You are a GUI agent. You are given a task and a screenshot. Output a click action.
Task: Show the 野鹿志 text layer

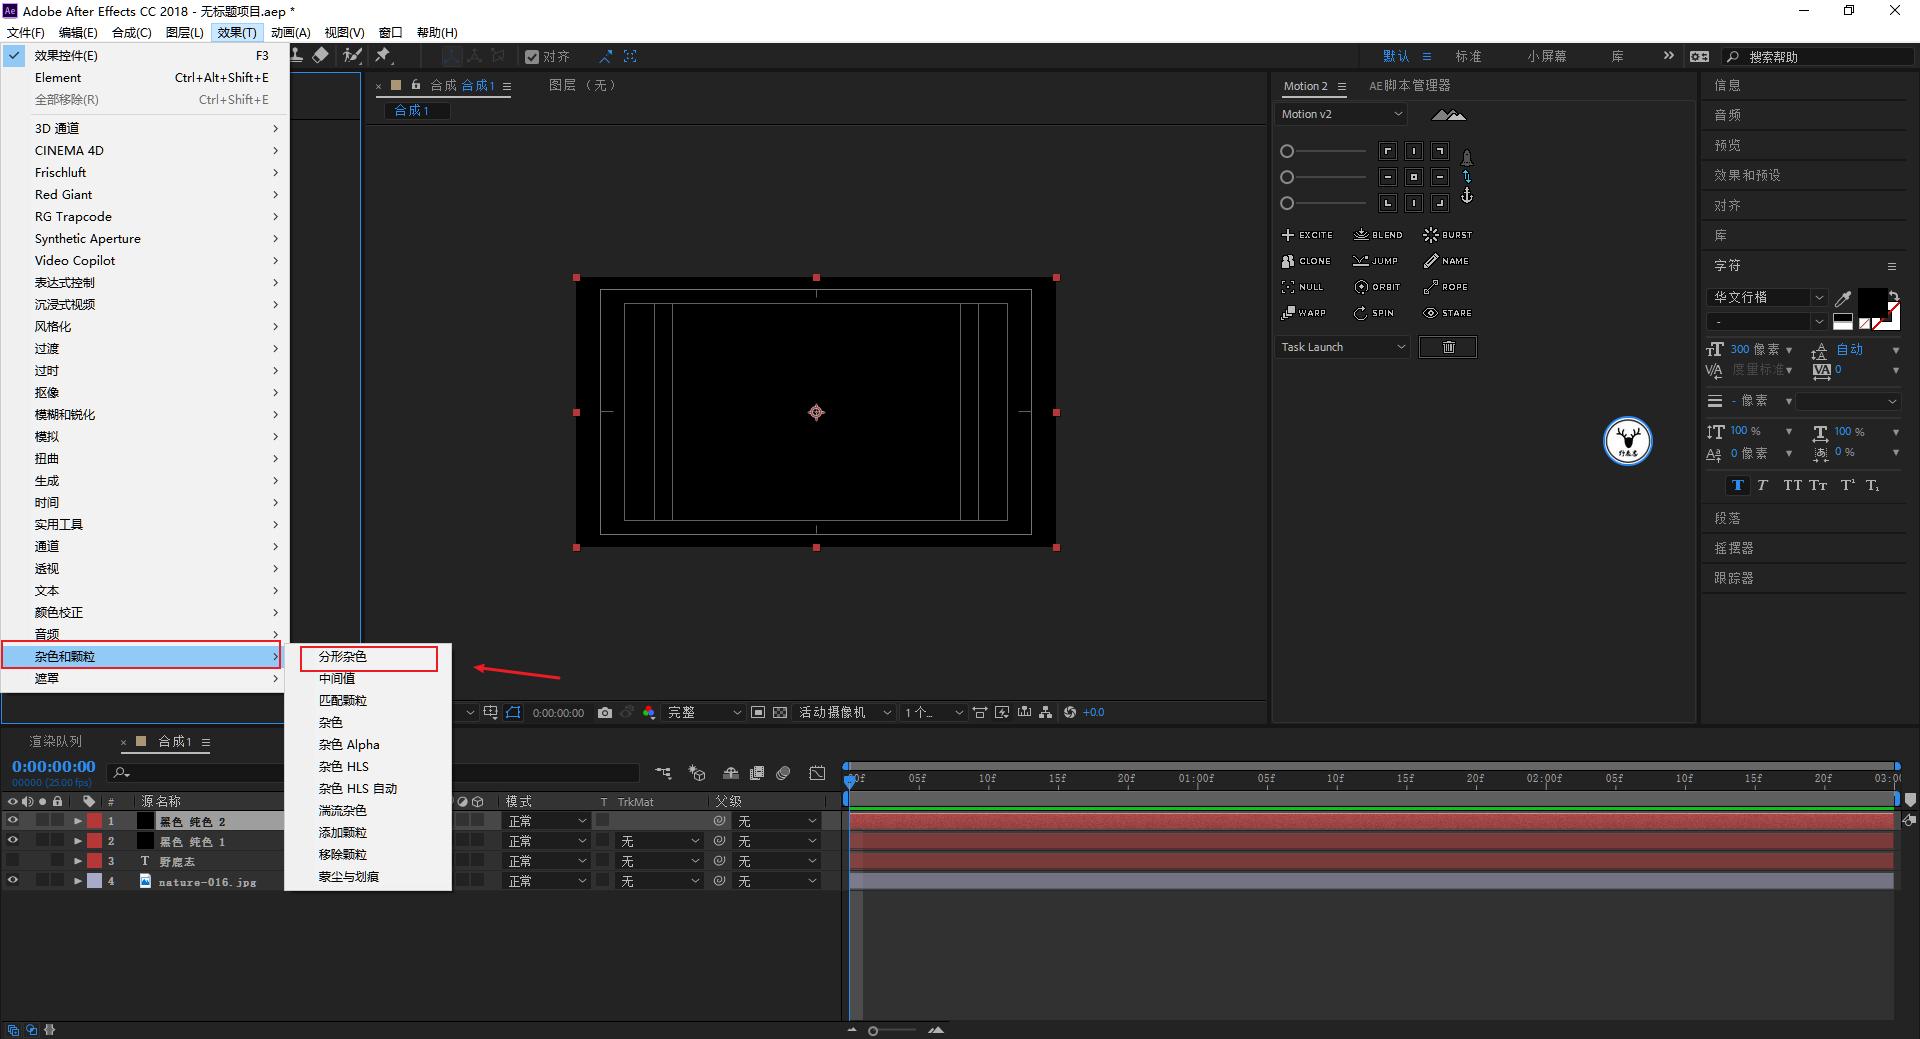coord(13,861)
